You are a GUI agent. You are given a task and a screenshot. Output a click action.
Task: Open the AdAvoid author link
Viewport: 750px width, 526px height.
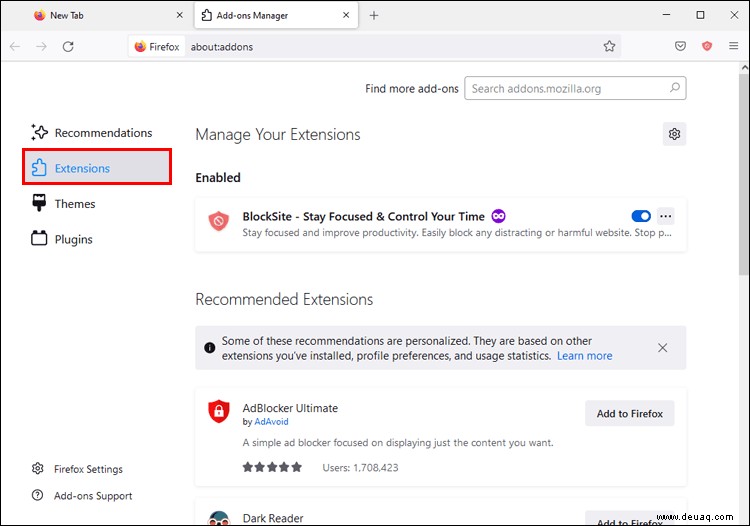[271, 422]
